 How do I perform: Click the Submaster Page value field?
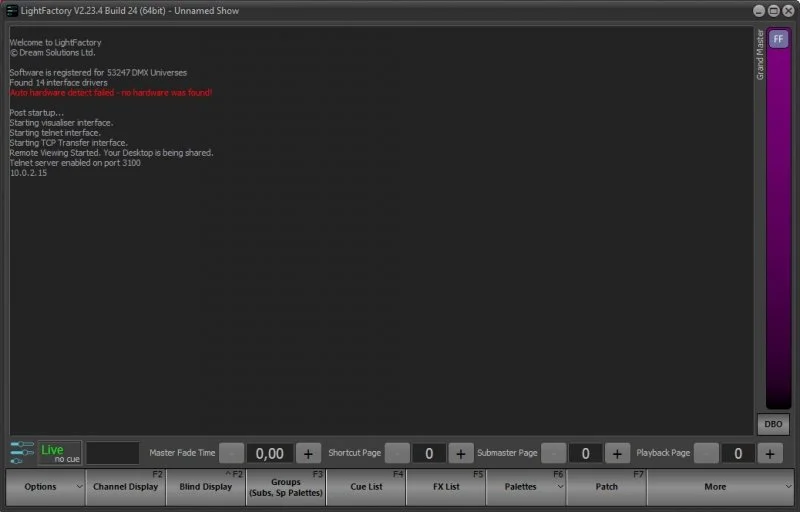[585, 453]
